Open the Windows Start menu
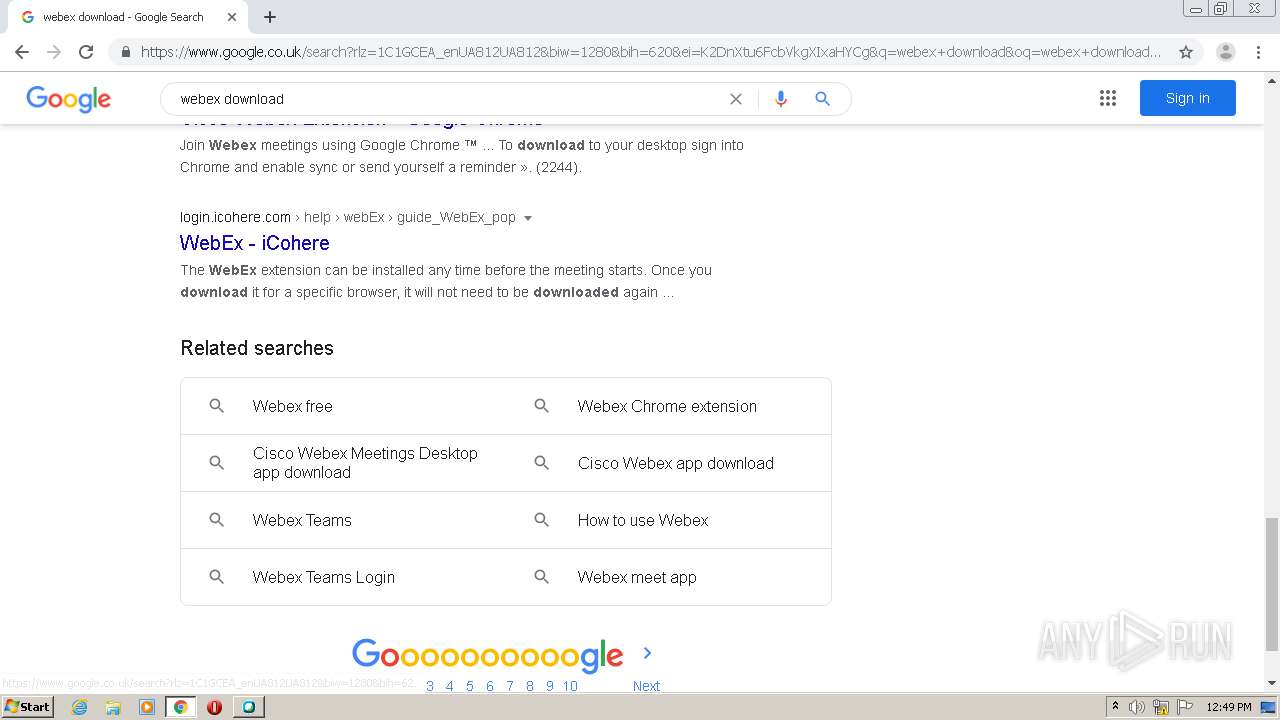This screenshot has height=720, width=1280. point(28,706)
